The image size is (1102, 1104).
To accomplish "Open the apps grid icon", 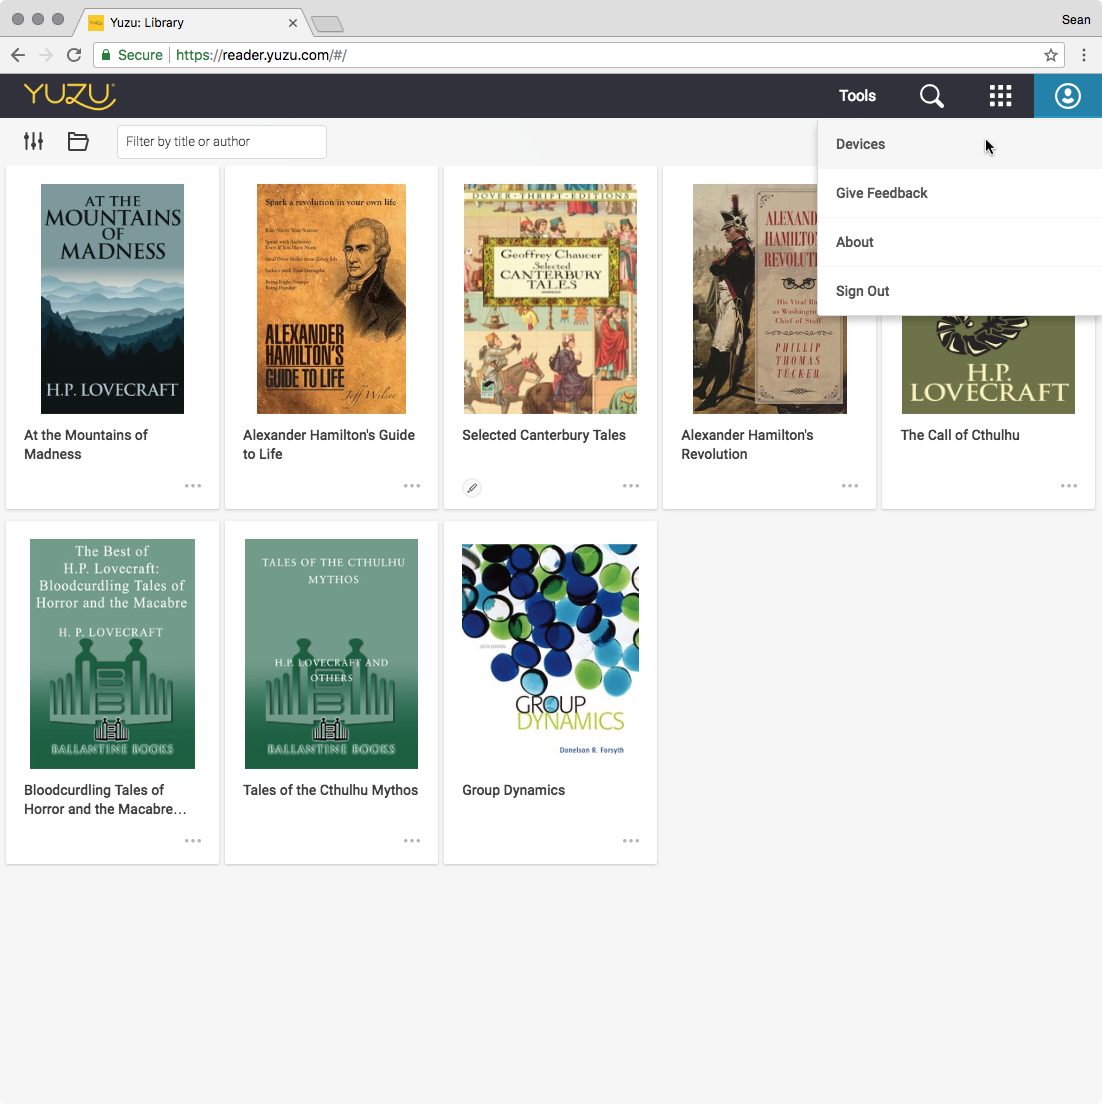I will point(1000,96).
